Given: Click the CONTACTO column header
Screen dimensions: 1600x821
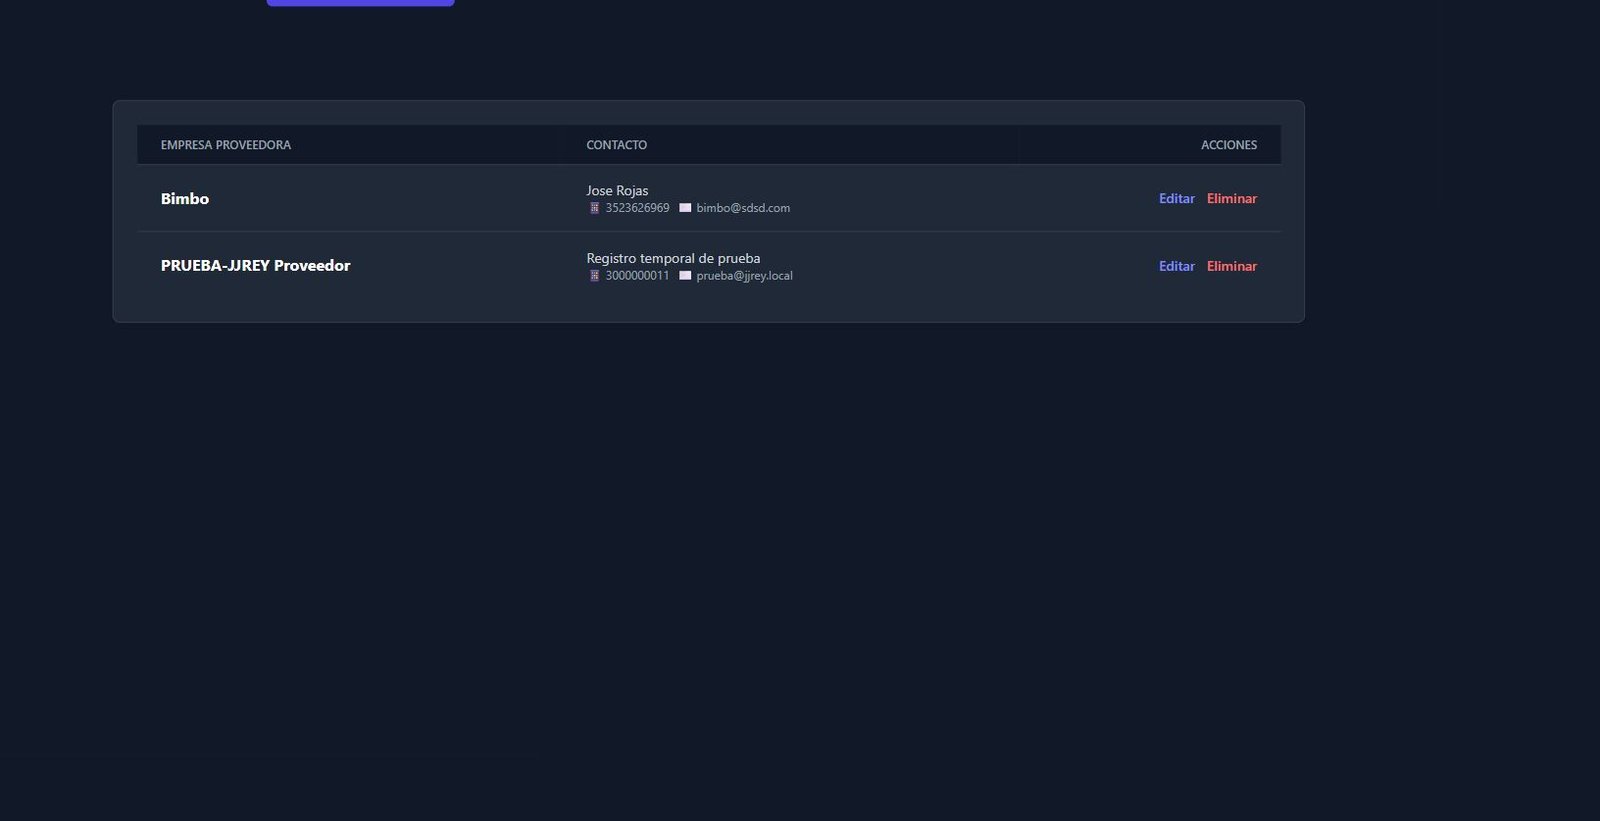Looking at the screenshot, I should pyautogui.click(x=616, y=145).
